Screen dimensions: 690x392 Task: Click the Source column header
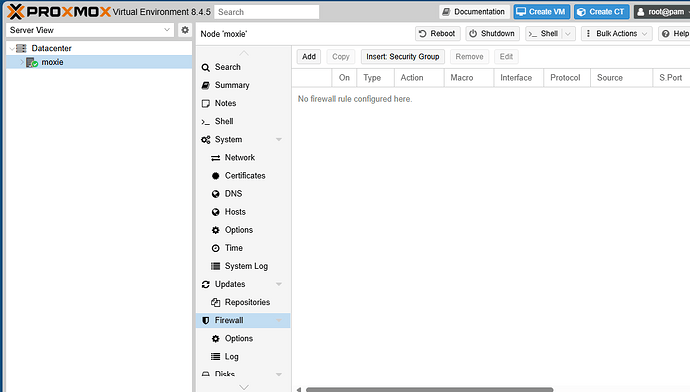click(x=621, y=78)
